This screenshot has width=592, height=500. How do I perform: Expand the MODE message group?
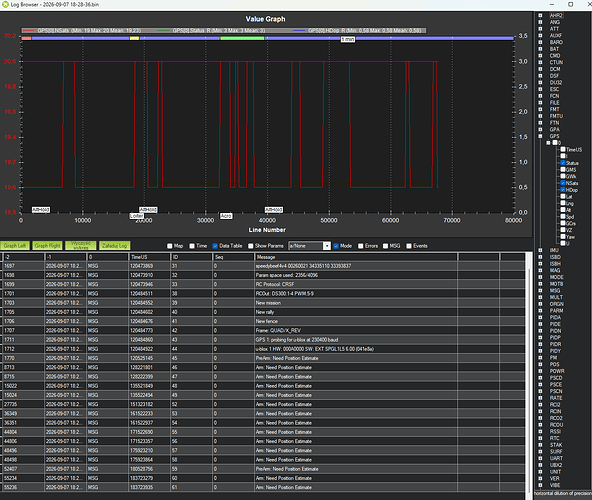tap(540, 277)
